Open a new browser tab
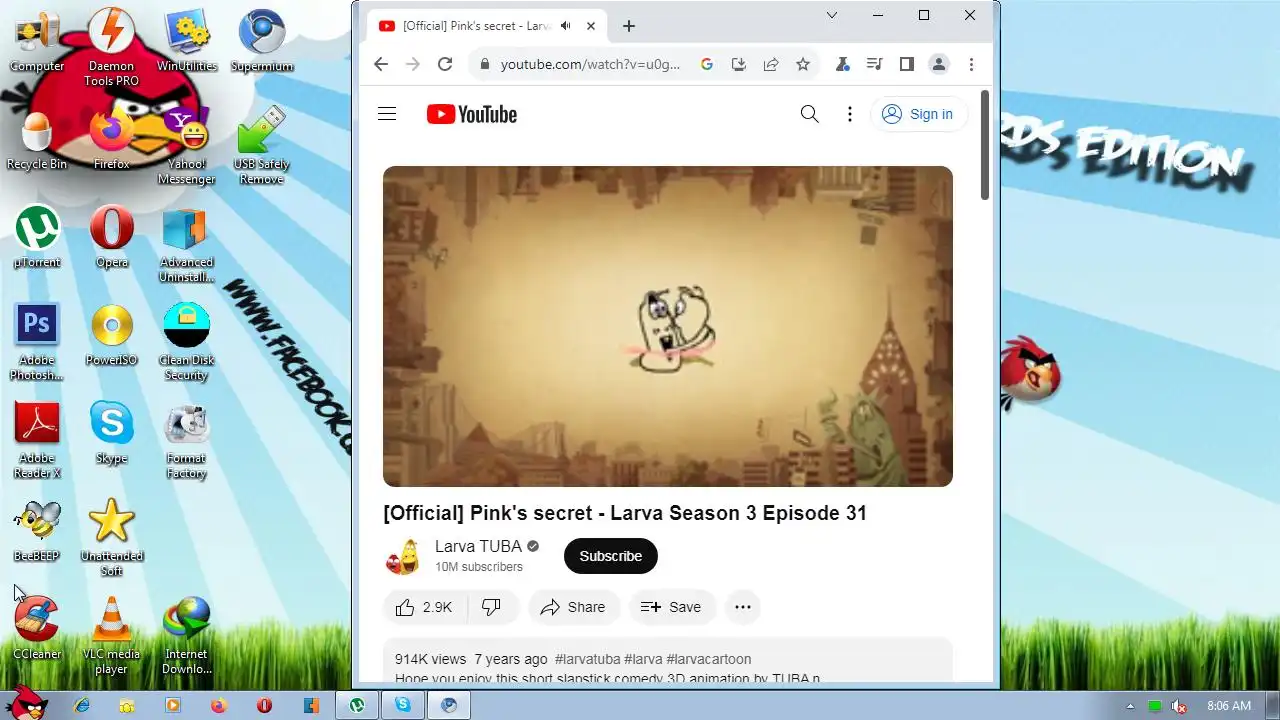The width and height of the screenshot is (1280, 720). 629,26
